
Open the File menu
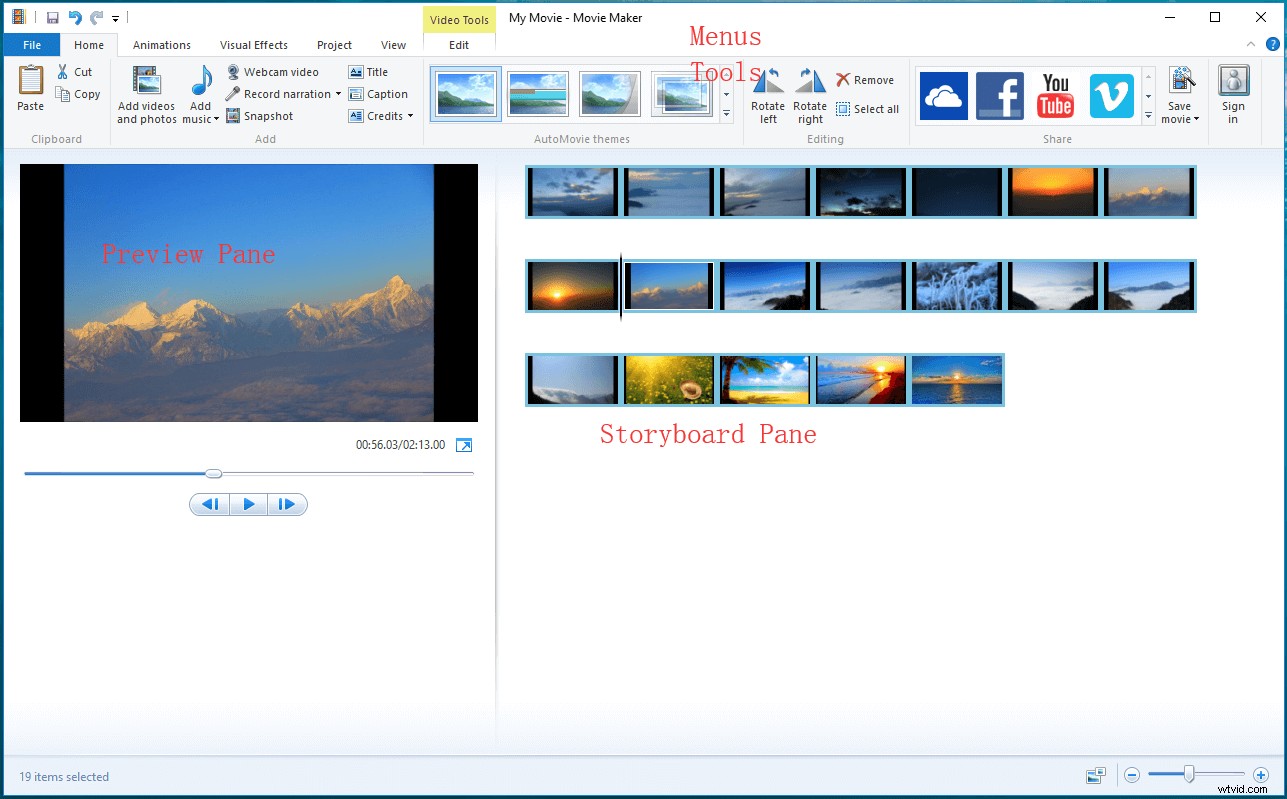coord(31,44)
